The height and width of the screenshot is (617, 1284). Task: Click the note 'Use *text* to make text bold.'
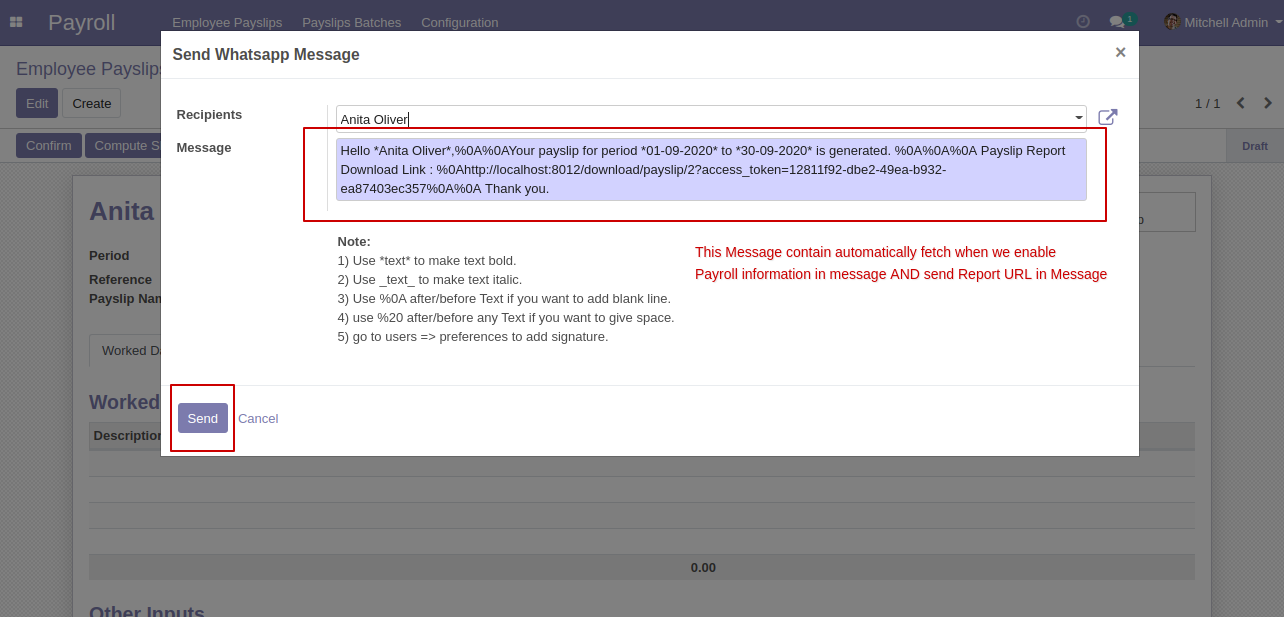(x=427, y=260)
